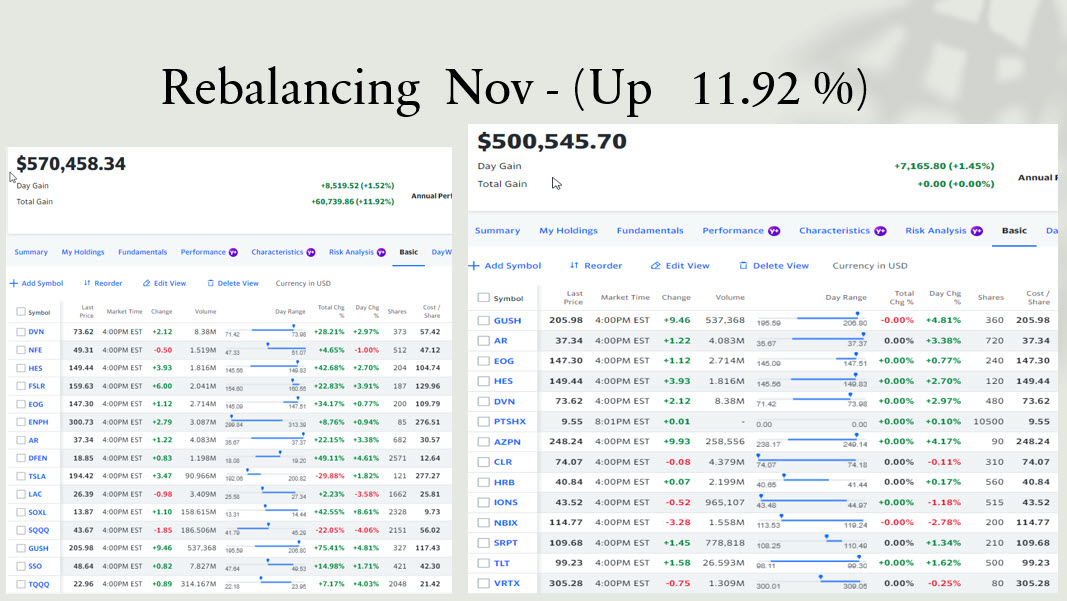Screen dimensions: 1067x601
Task: Open the LAC symbol link
Action: click(x=35, y=494)
